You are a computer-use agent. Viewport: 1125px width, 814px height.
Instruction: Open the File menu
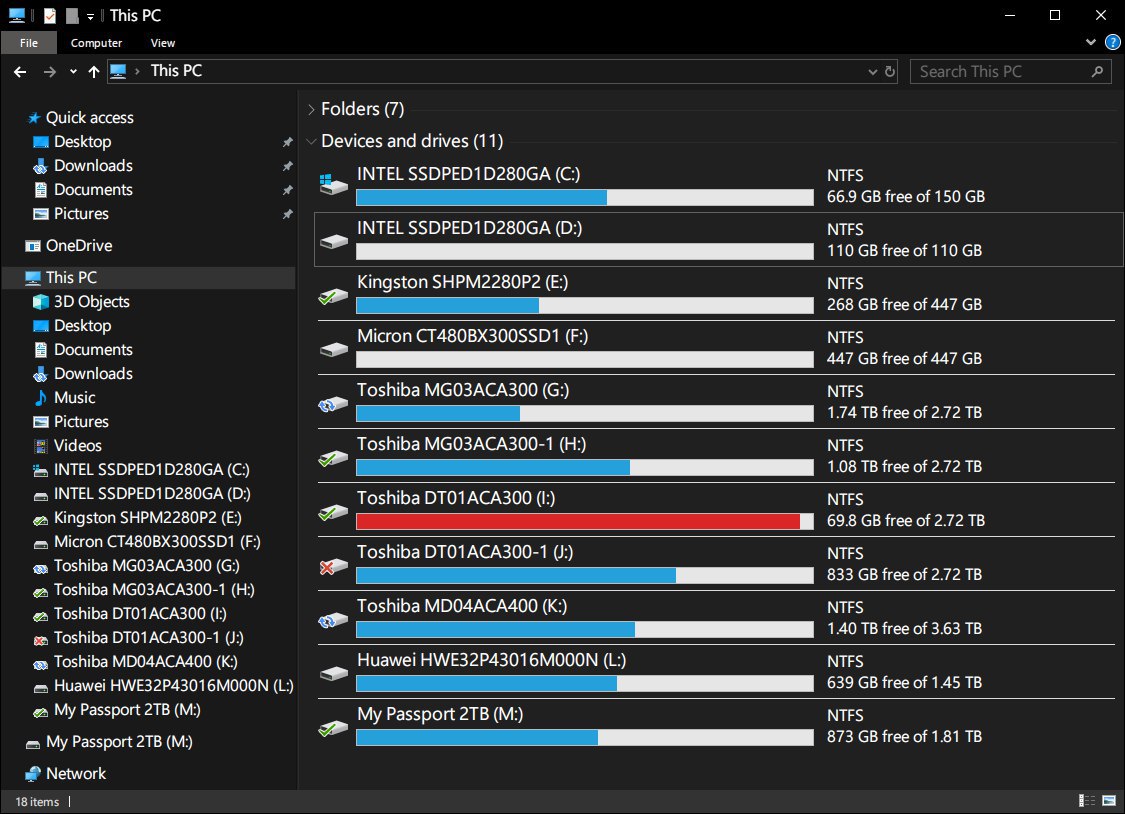coord(29,43)
